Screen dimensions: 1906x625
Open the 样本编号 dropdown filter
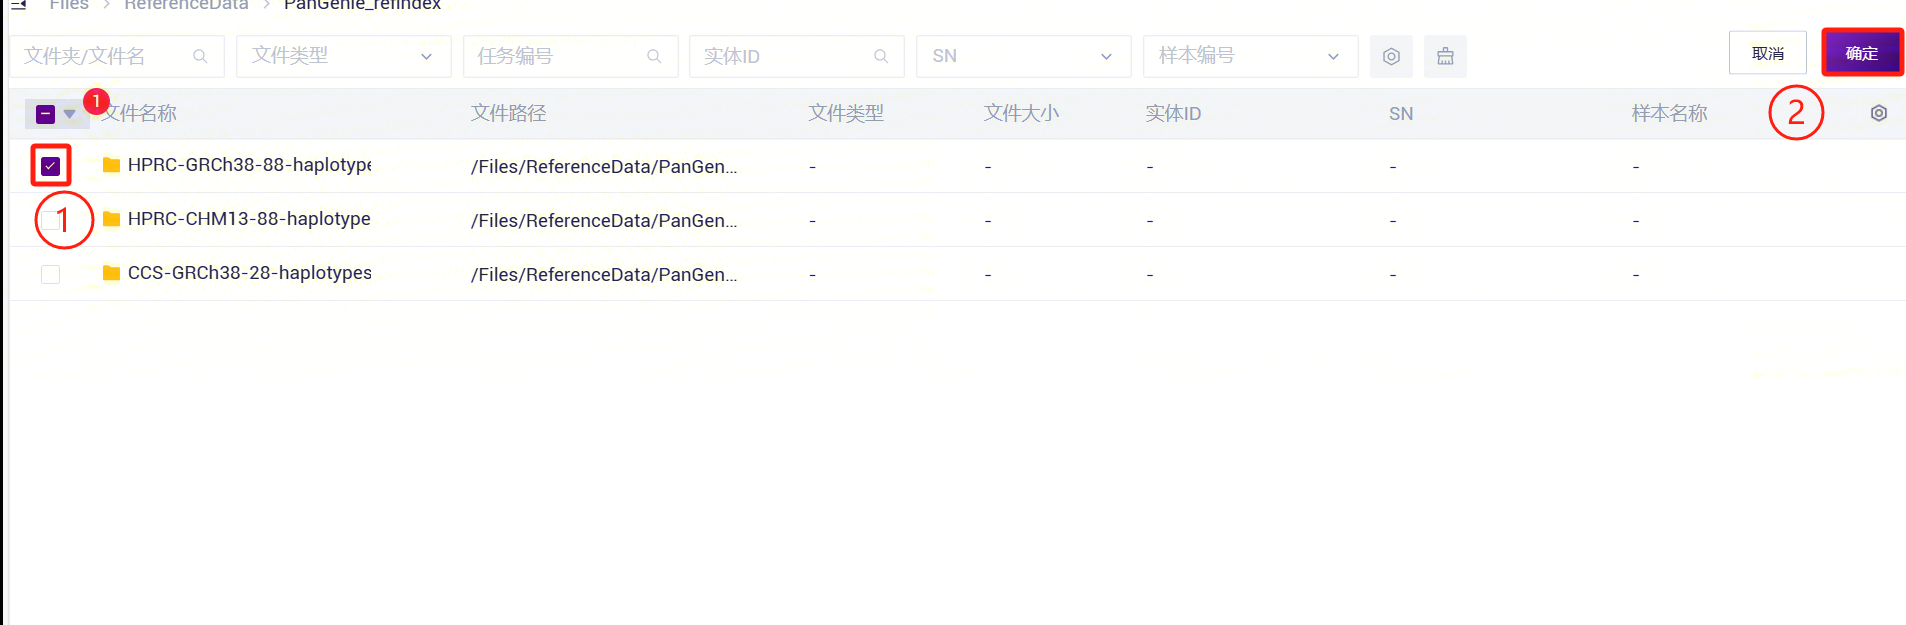pos(1250,57)
